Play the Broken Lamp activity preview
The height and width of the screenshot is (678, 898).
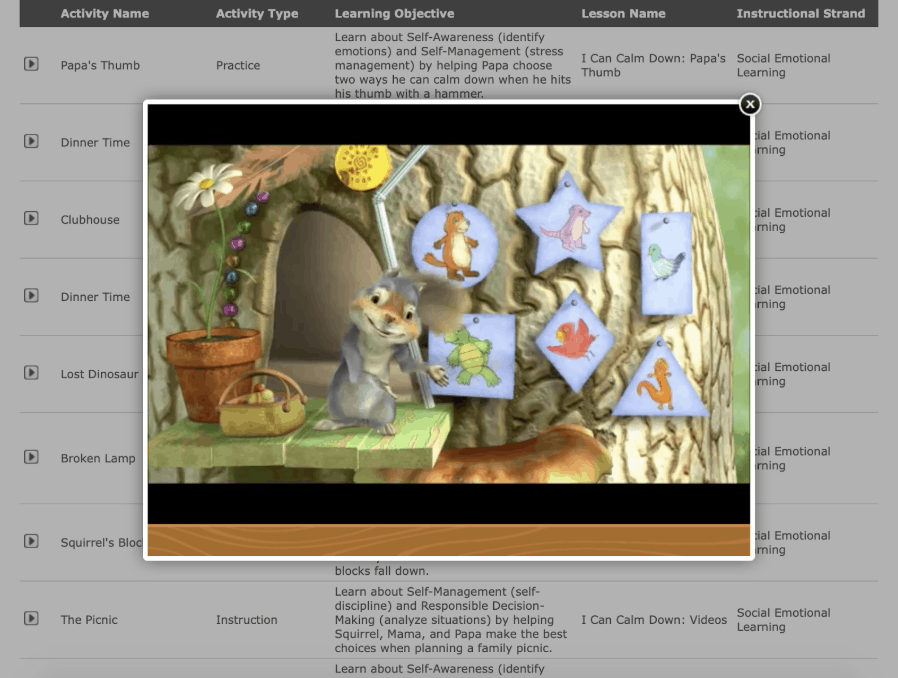(31, 457)
